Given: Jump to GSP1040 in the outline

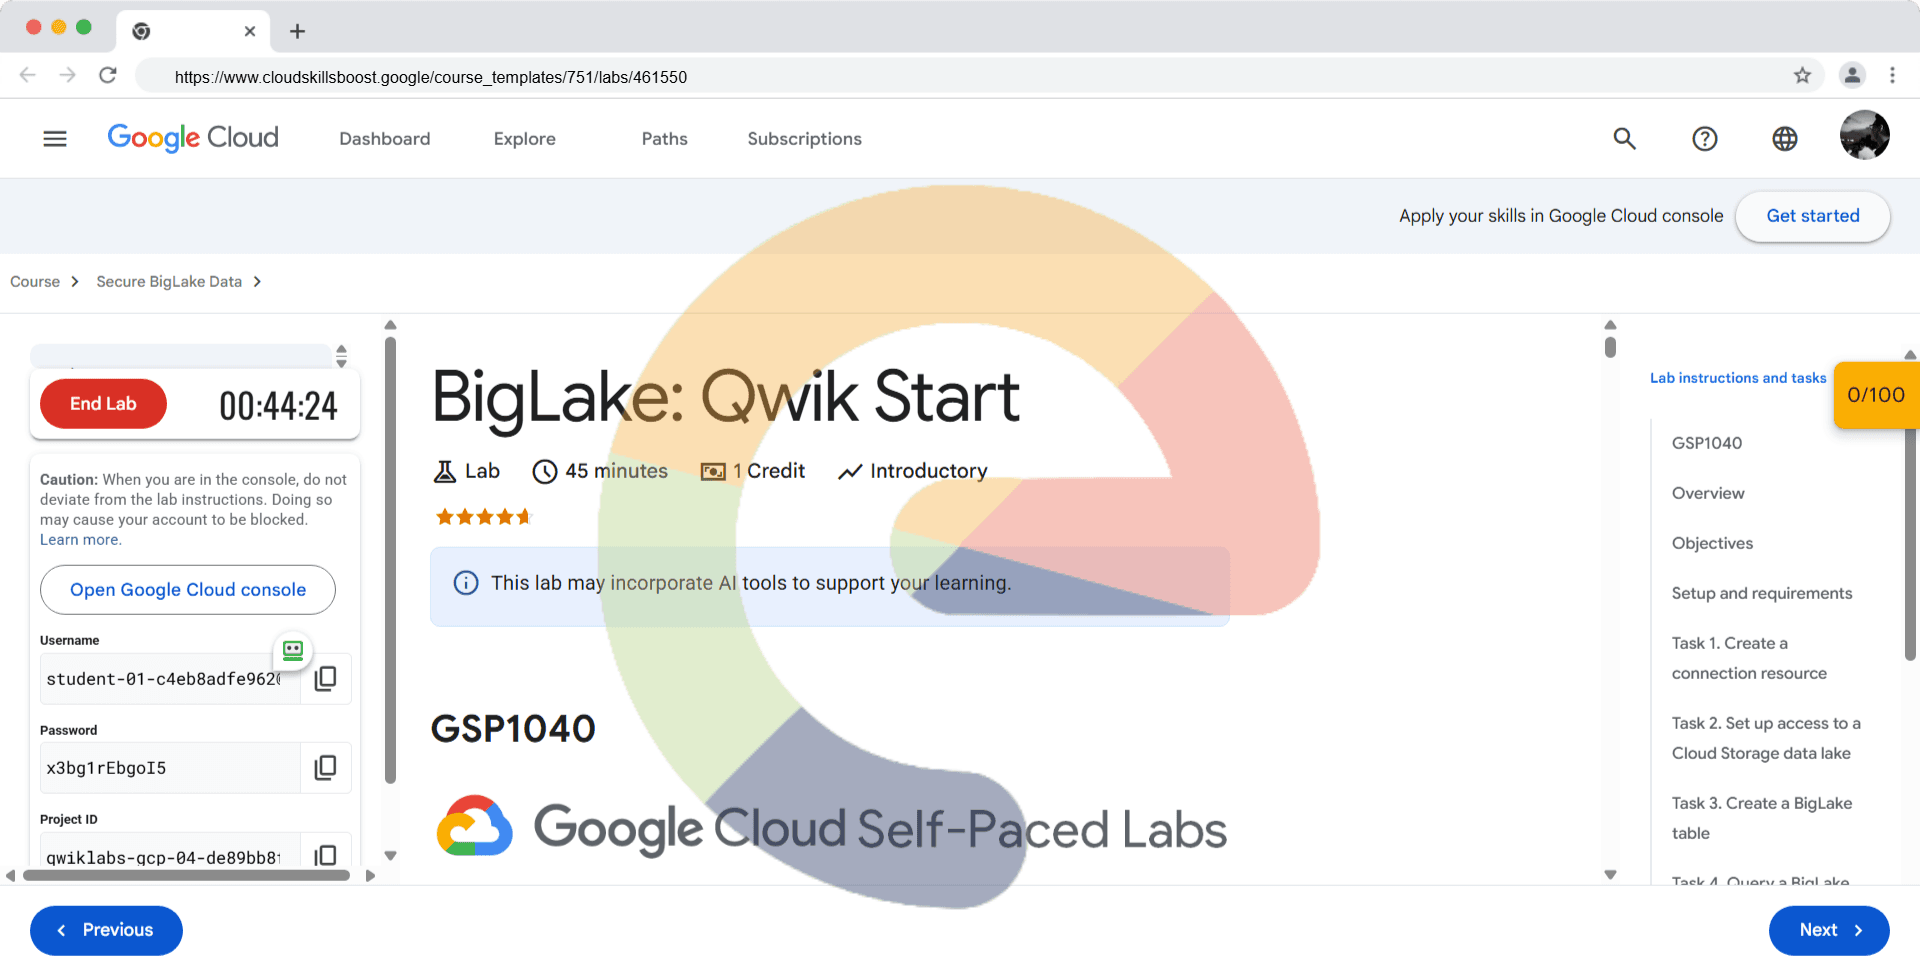Looking at the screenshot, I should tap(1707, 443).
